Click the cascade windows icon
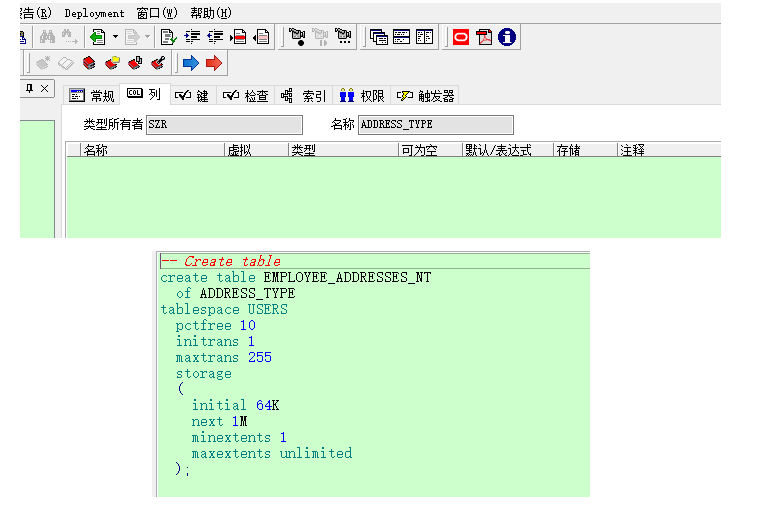 coord(379,37)
